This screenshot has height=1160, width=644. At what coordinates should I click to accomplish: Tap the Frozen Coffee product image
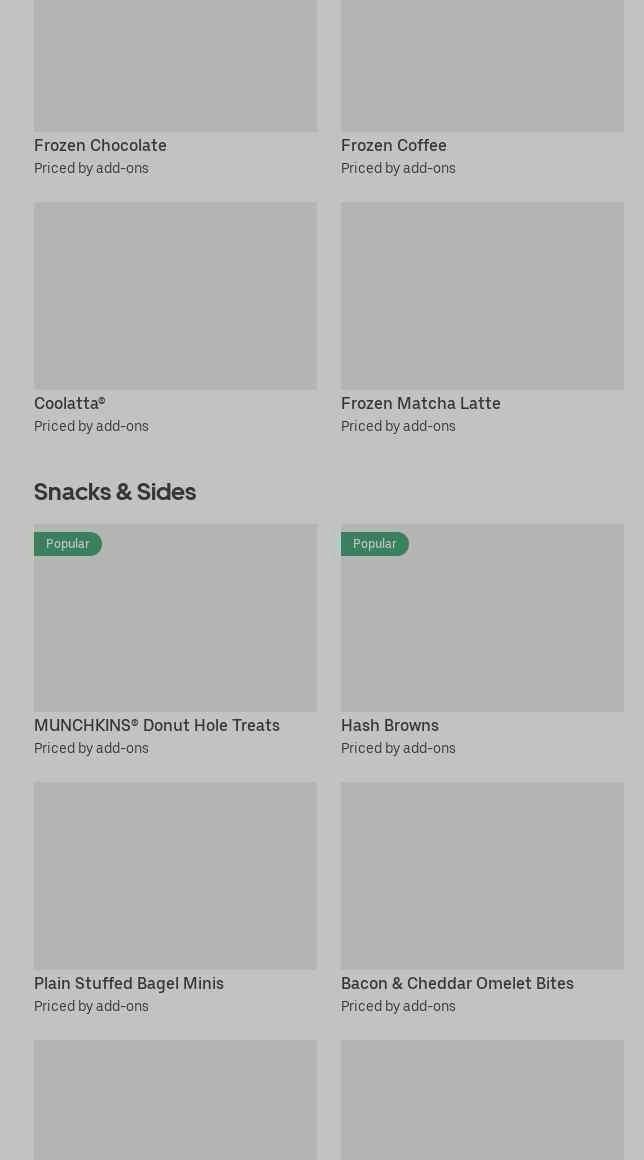click(482, 66)
